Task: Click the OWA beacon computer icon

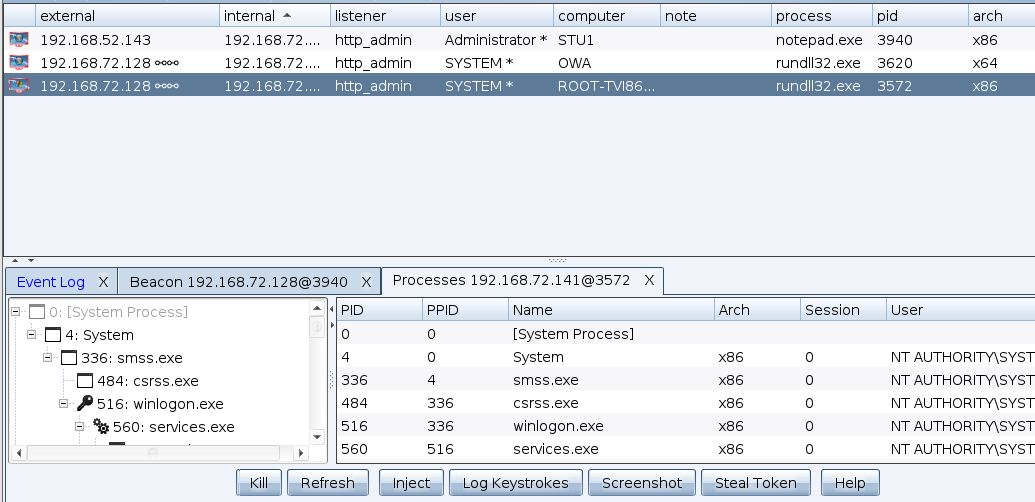Action: coord(19,63)
